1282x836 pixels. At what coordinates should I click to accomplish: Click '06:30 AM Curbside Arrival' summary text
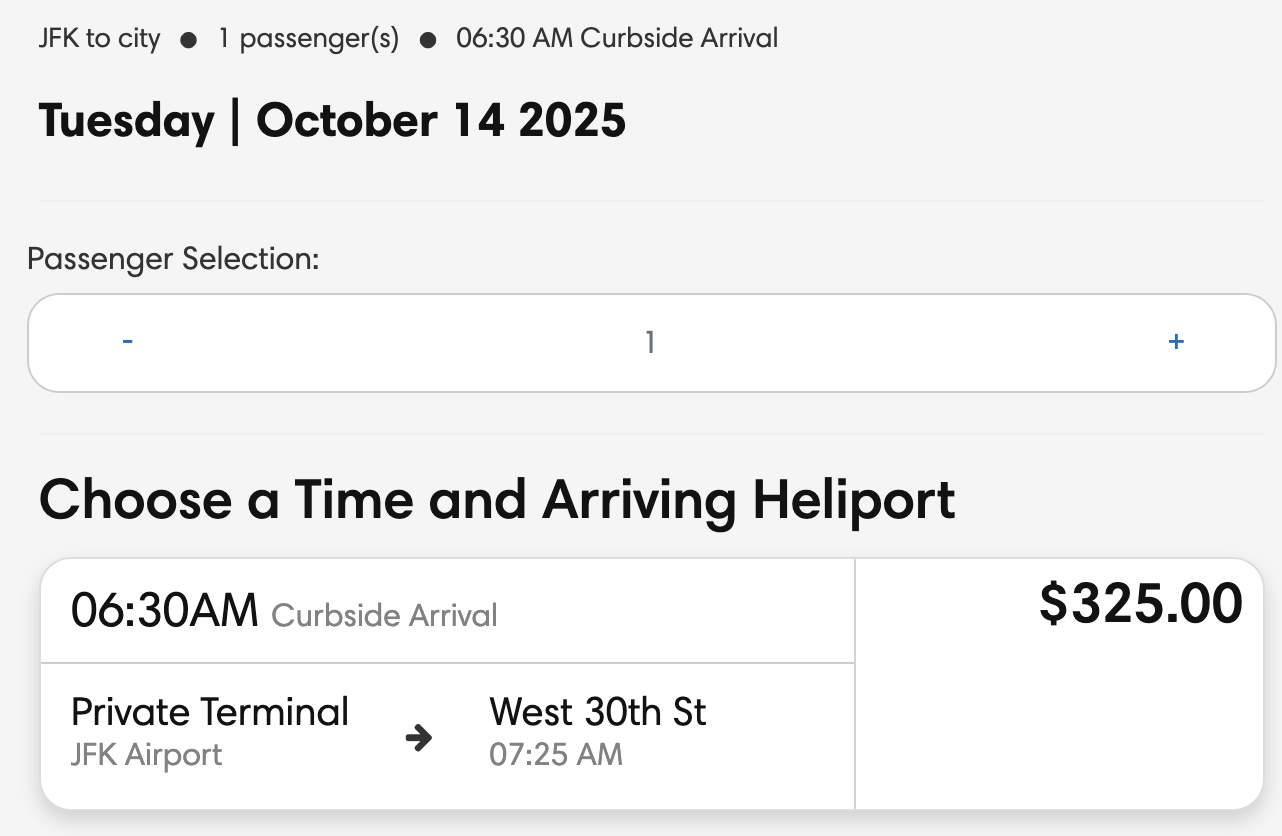(617, 39)
